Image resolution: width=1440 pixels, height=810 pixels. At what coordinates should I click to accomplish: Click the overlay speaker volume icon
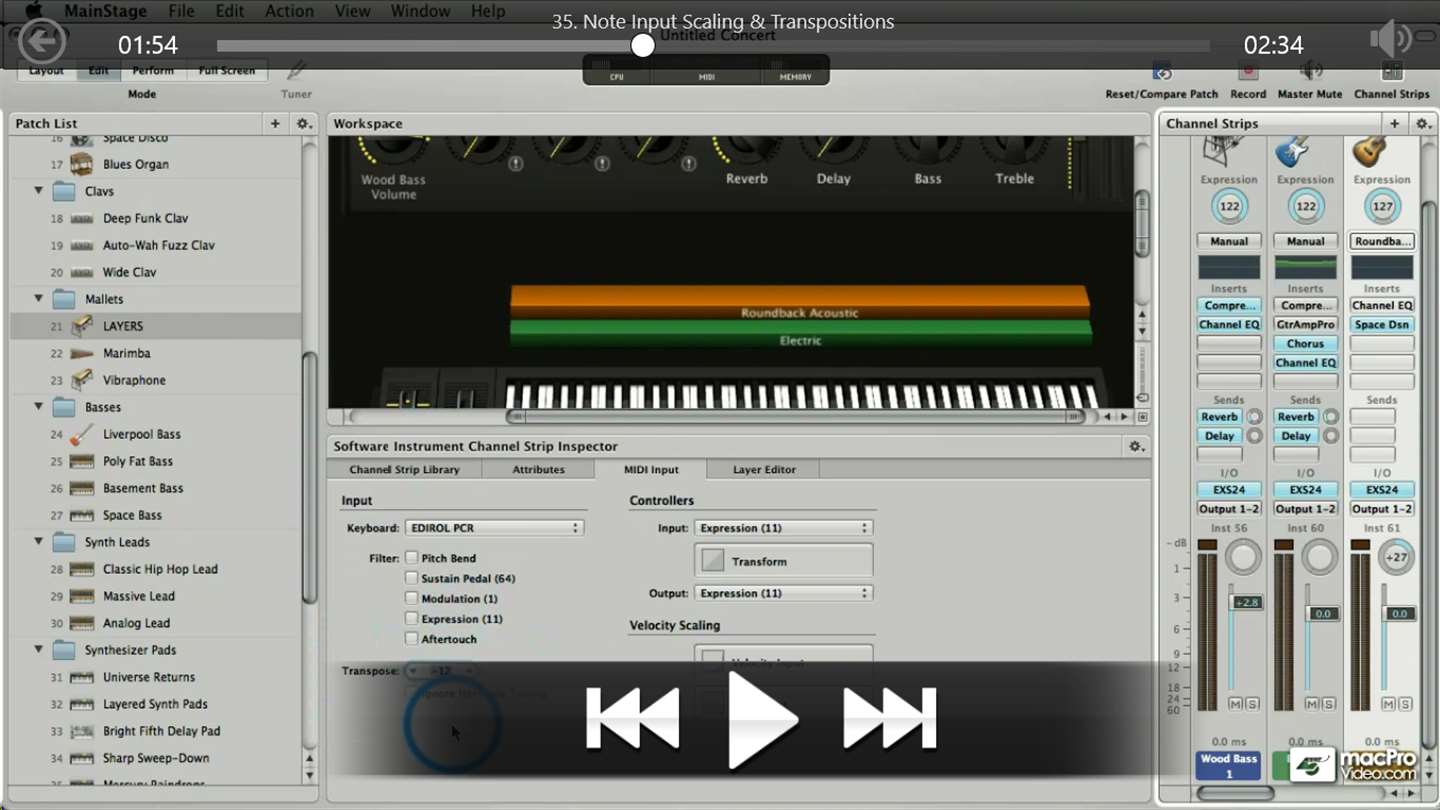[1391, 41]
